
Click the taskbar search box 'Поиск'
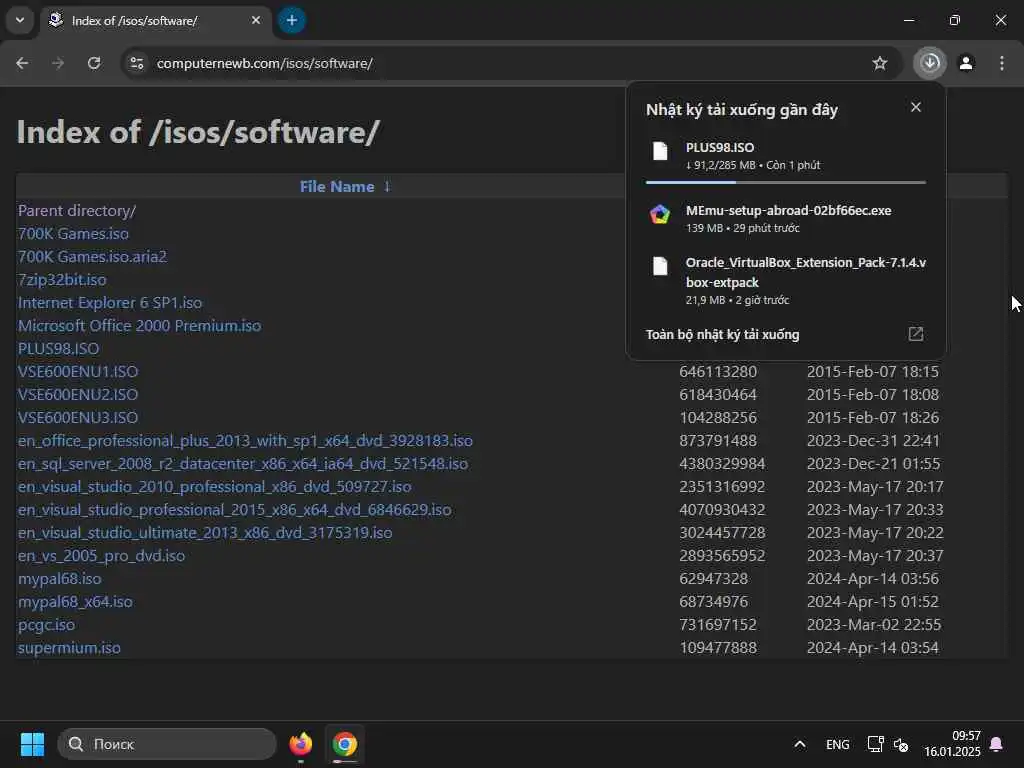[x=167, y=744]
